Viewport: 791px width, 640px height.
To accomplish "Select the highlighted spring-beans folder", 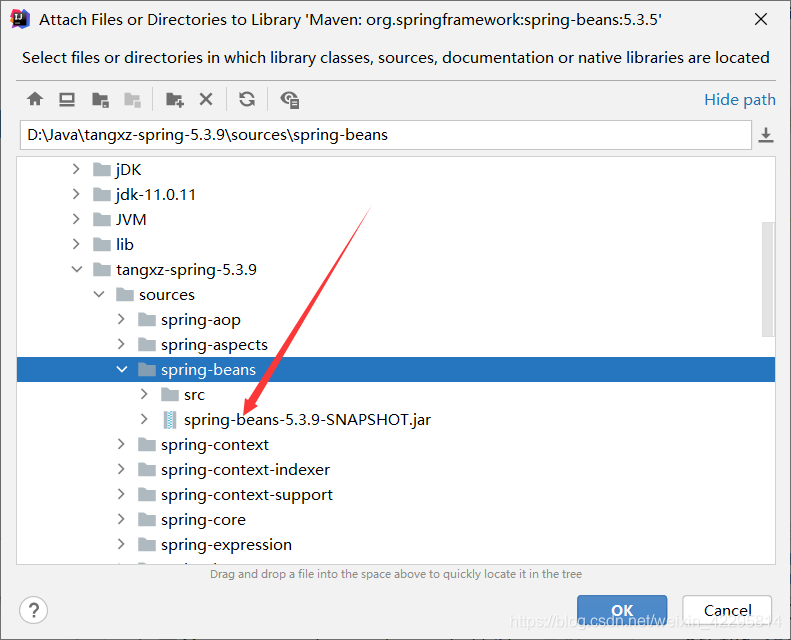I will 396,369.
